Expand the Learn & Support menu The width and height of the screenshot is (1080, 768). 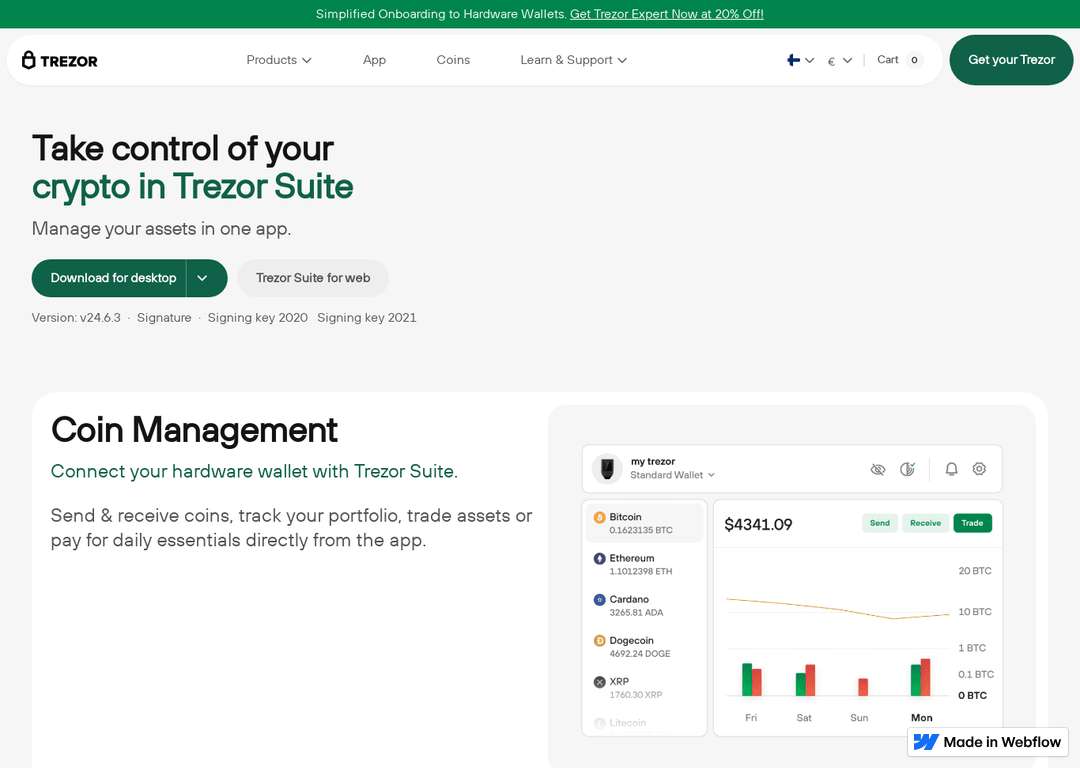pos(573,60)
